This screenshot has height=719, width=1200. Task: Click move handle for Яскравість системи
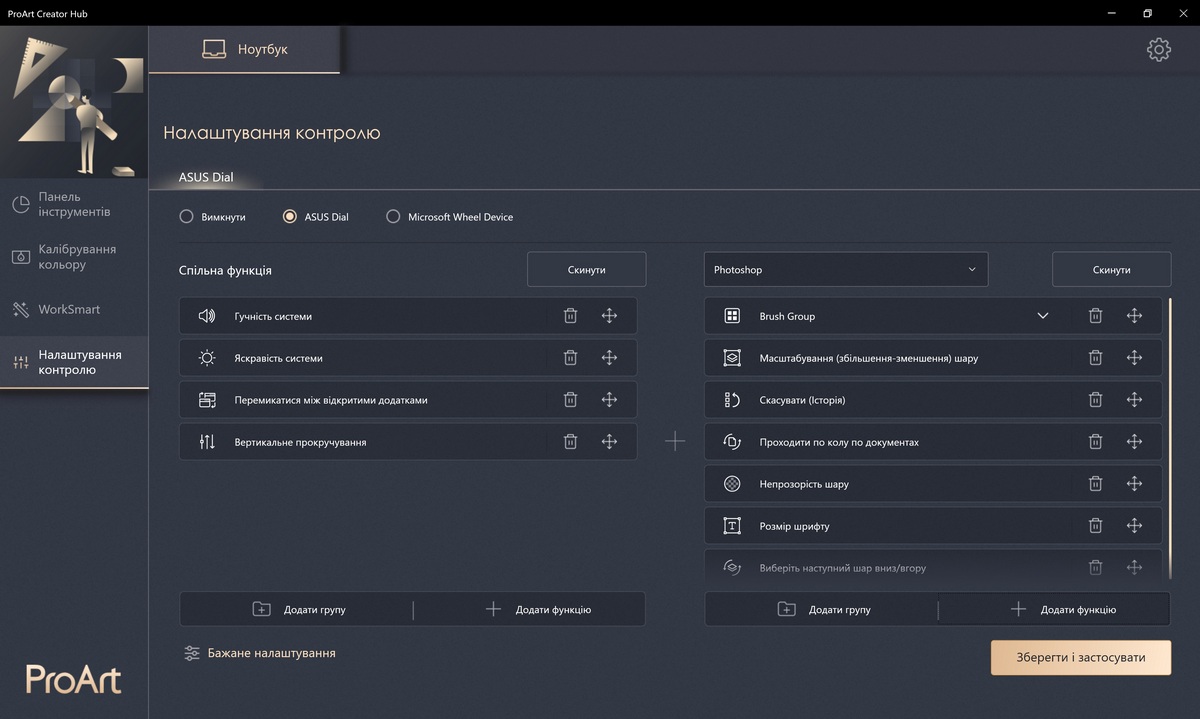coord(609,358)
